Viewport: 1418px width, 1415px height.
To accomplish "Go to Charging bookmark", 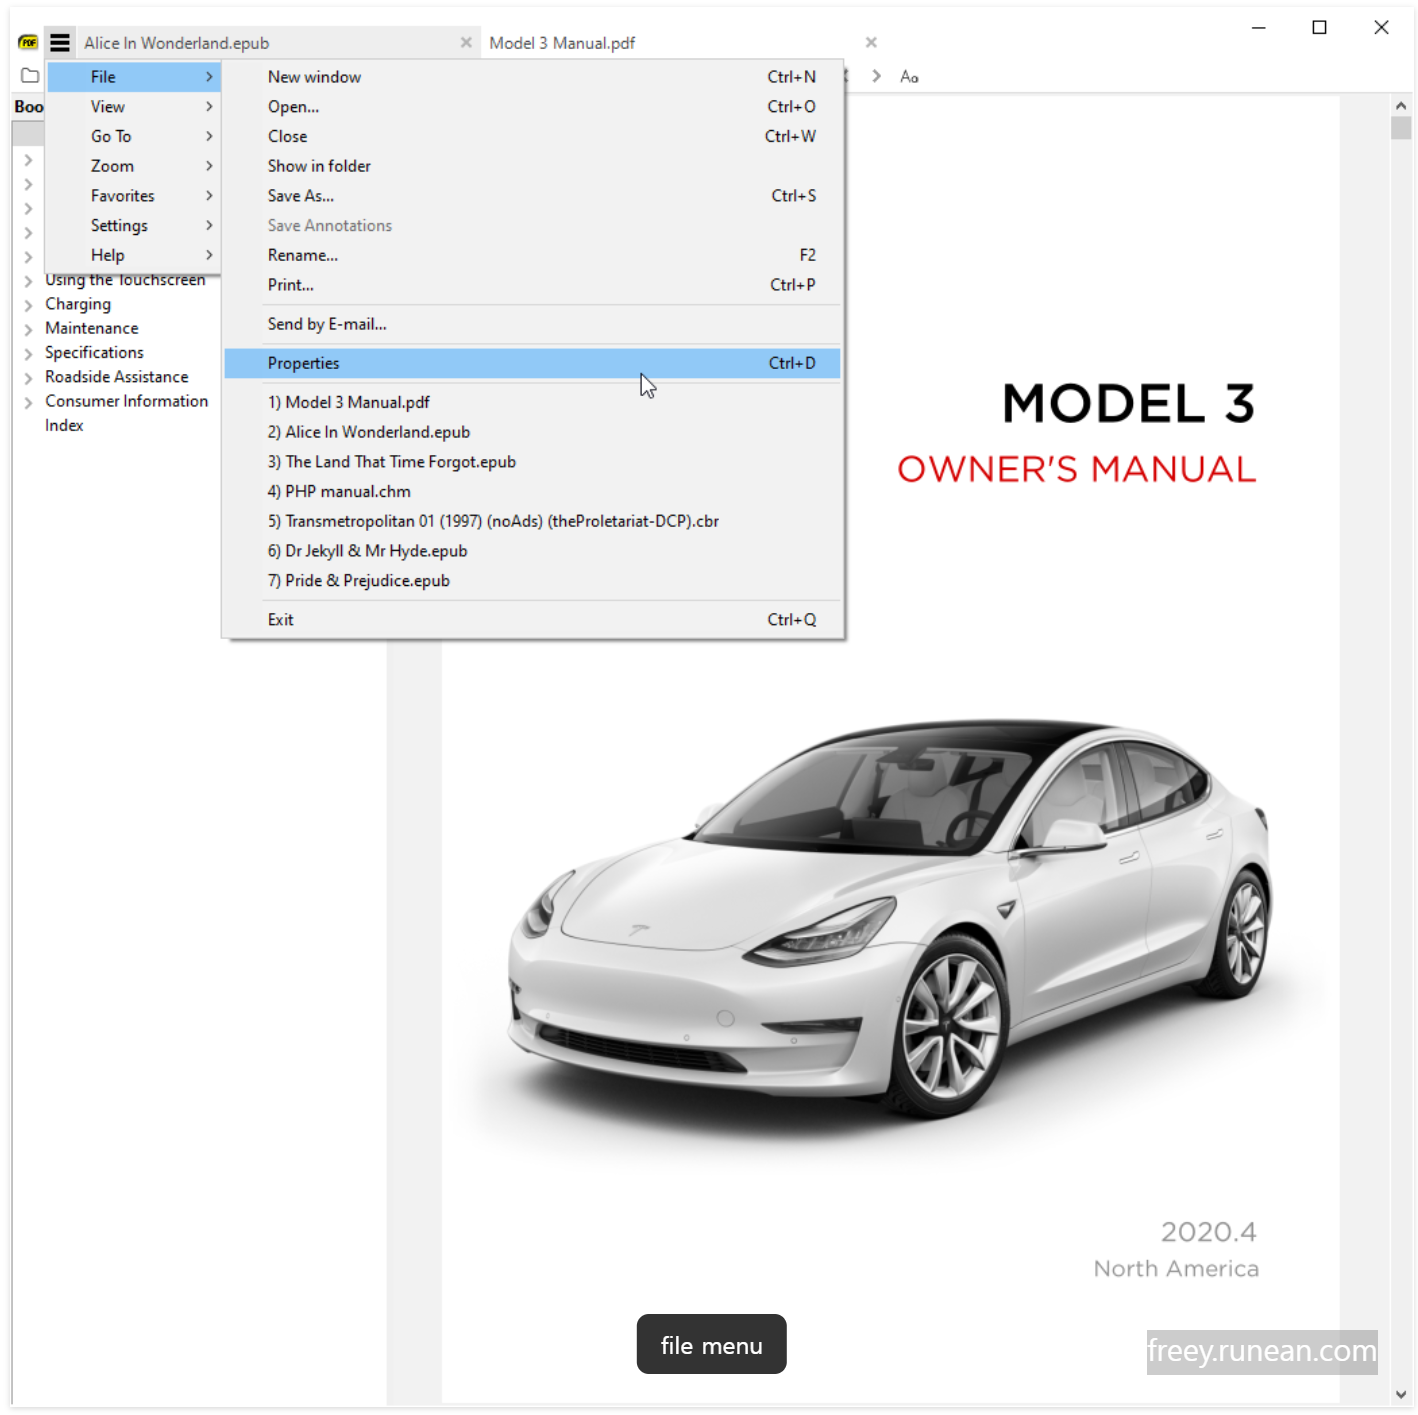I will [x=78, y=304].
